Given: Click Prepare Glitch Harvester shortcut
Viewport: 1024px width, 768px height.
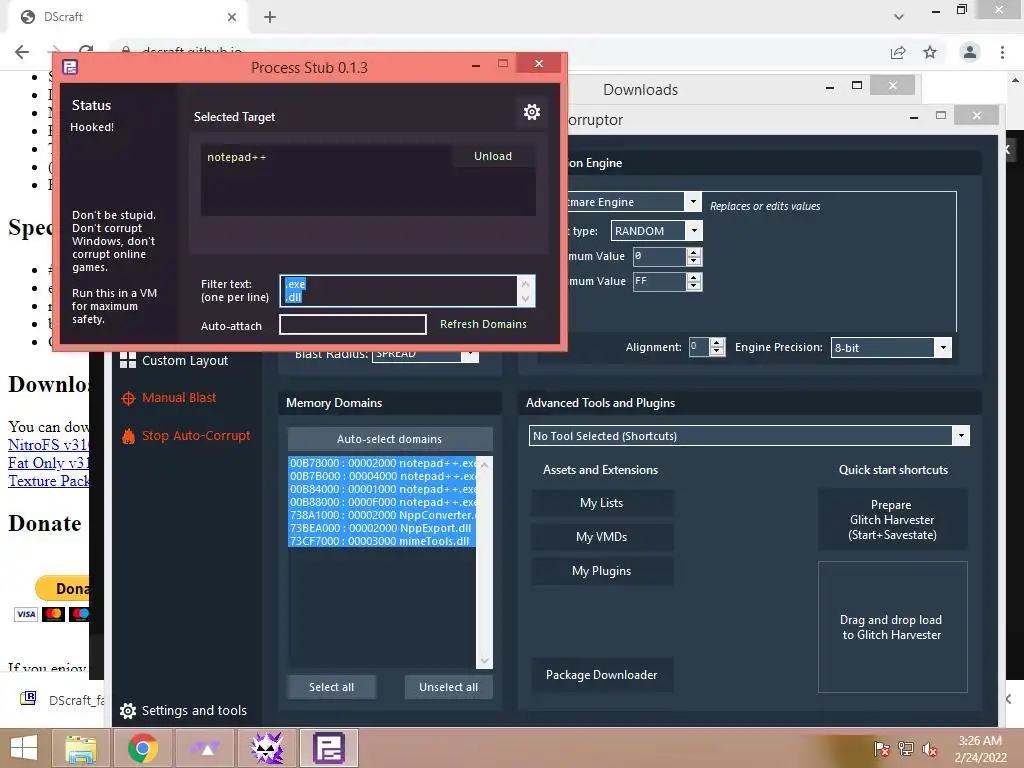Looking at the screenshot, I should (x=892, y=520).
